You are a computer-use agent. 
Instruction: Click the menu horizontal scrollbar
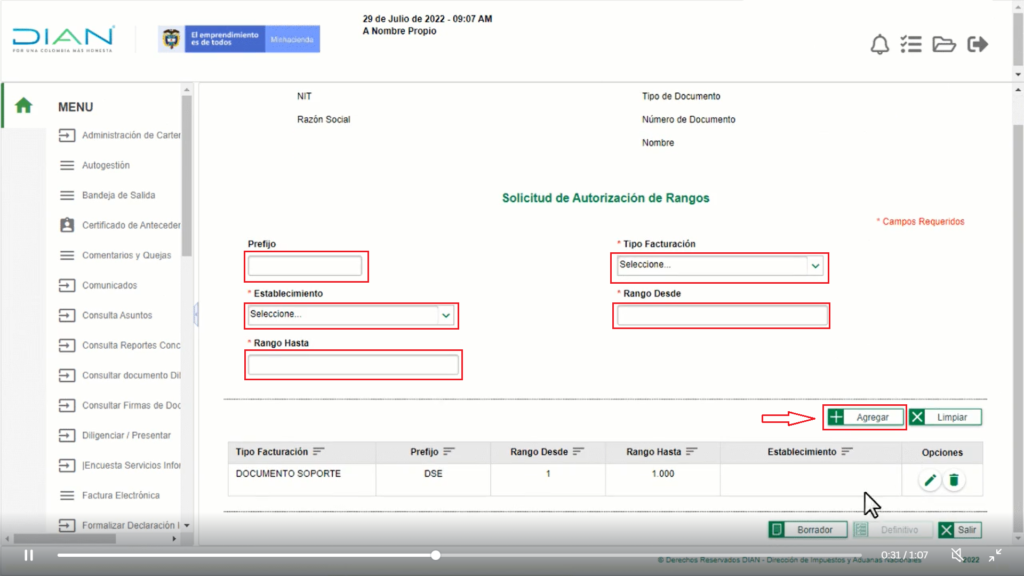tap(65, 539)
